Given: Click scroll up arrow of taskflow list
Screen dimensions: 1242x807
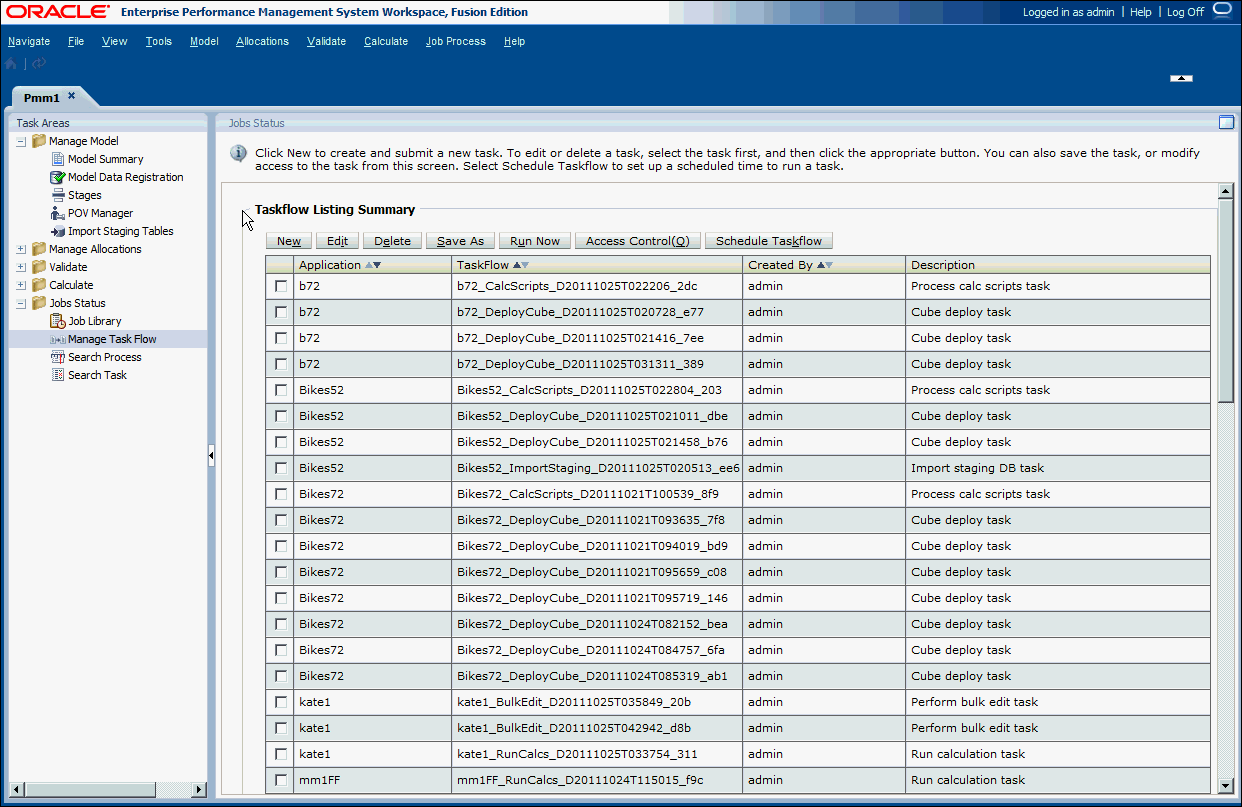Looking at the screenshot, I should (x=1225, y=191).
